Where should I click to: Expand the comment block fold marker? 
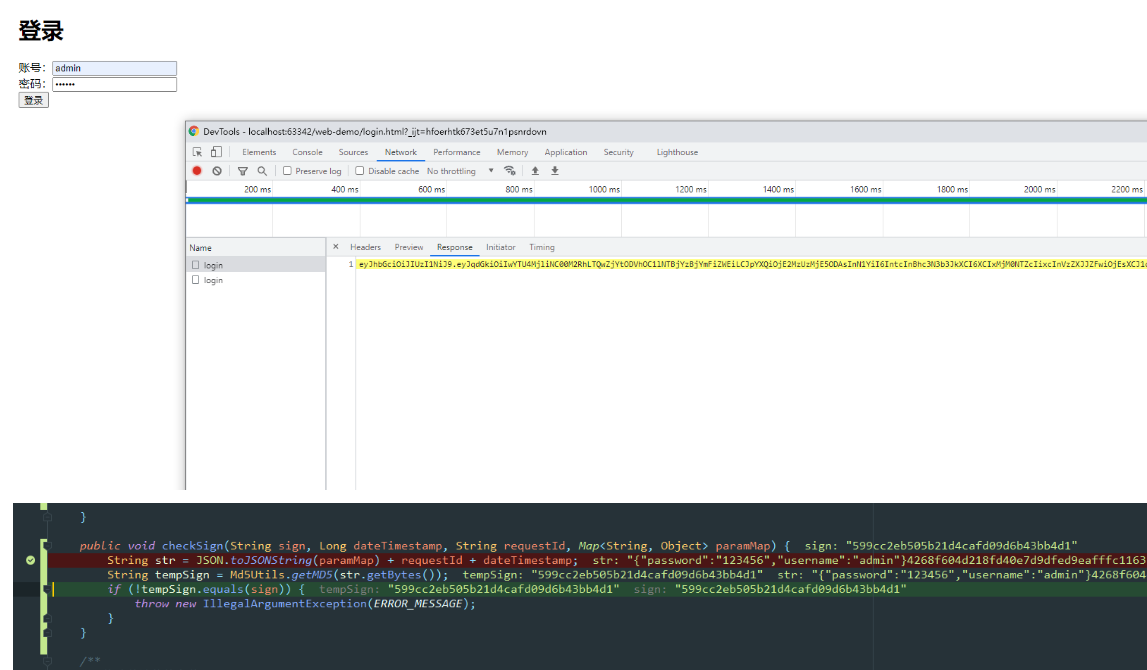[47, 660]
